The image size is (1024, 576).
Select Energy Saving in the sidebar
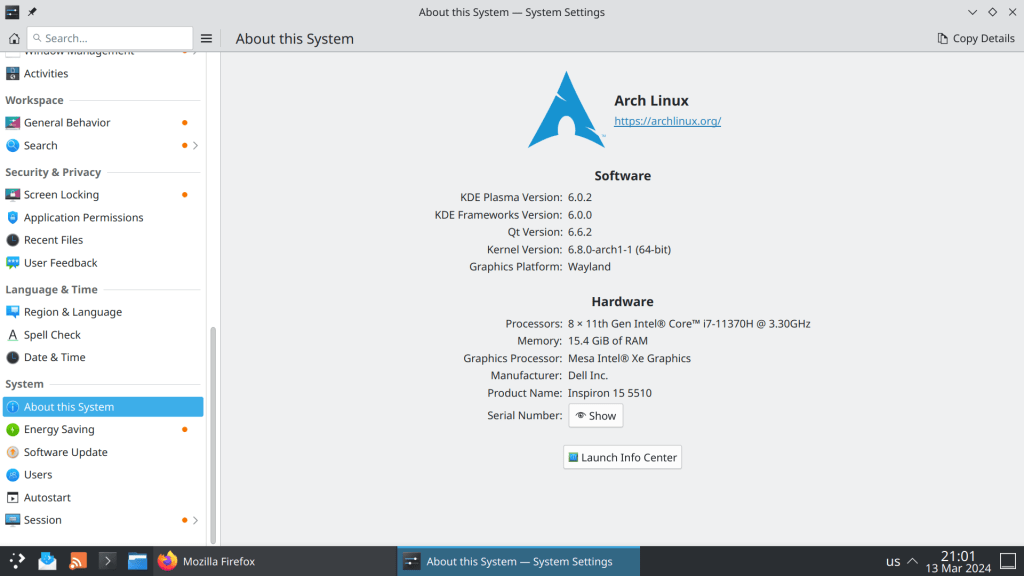coord(59,430)
